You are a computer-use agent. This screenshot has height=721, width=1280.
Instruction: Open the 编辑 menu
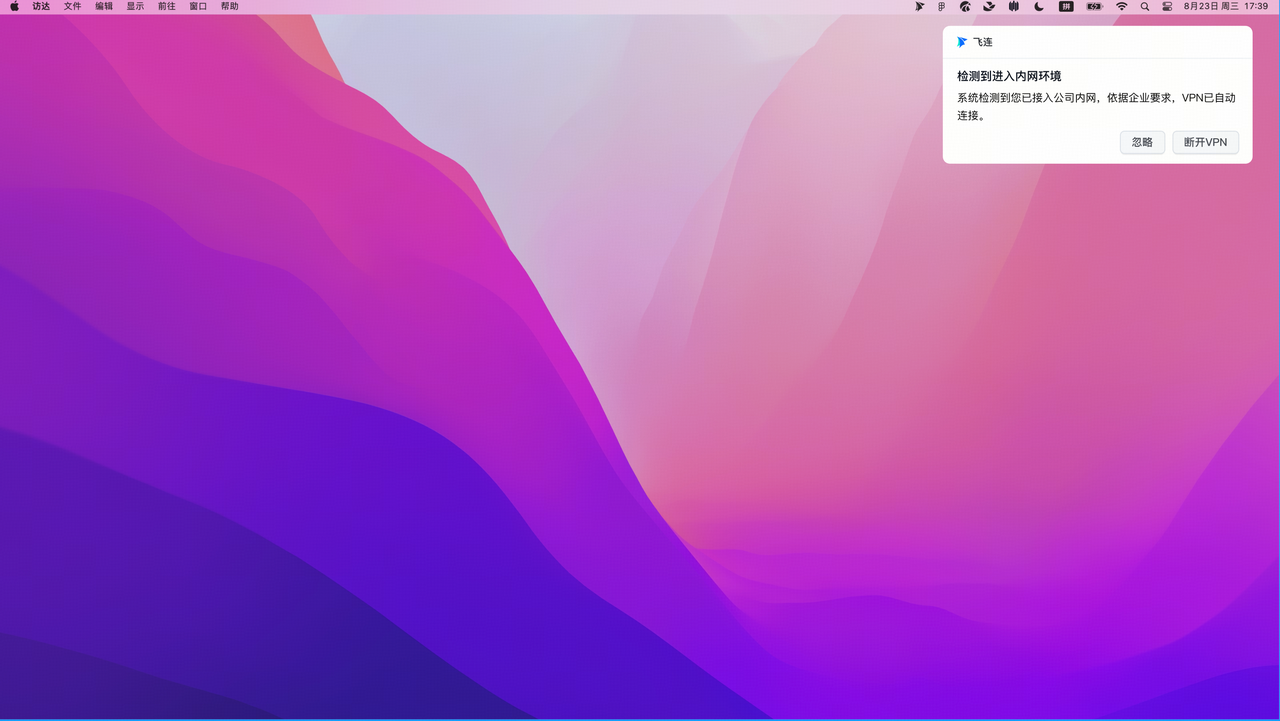[x=104, y=6]
